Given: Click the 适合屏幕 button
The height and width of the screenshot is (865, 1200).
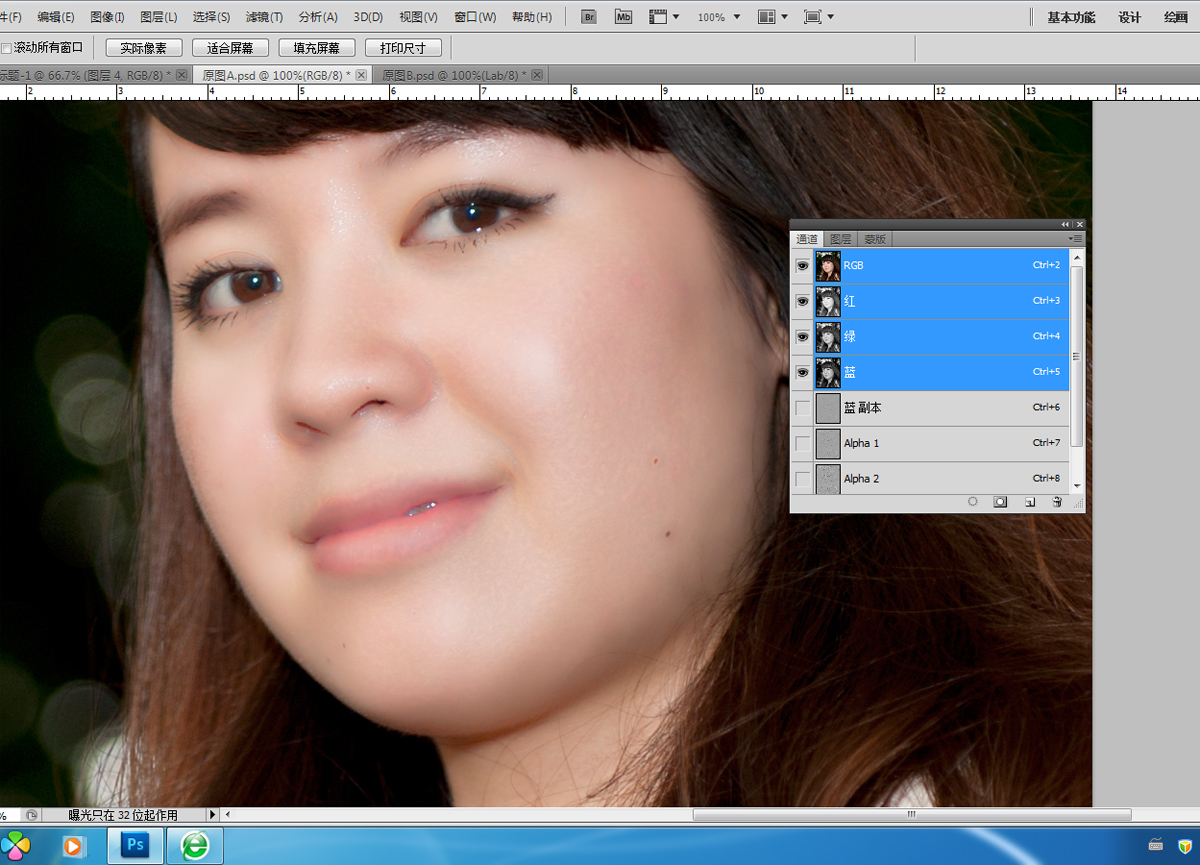Looking at the screenshot, I should click(x=230, y=48).
